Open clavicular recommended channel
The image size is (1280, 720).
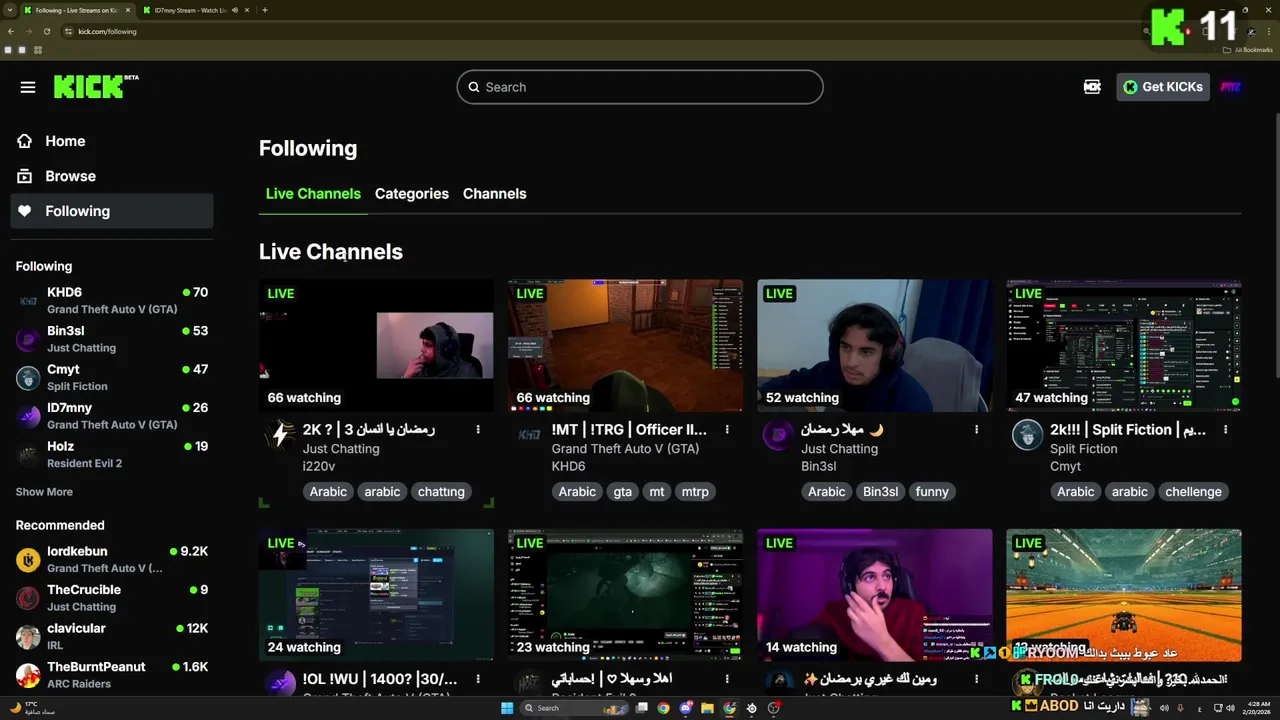tap(112, 636)
